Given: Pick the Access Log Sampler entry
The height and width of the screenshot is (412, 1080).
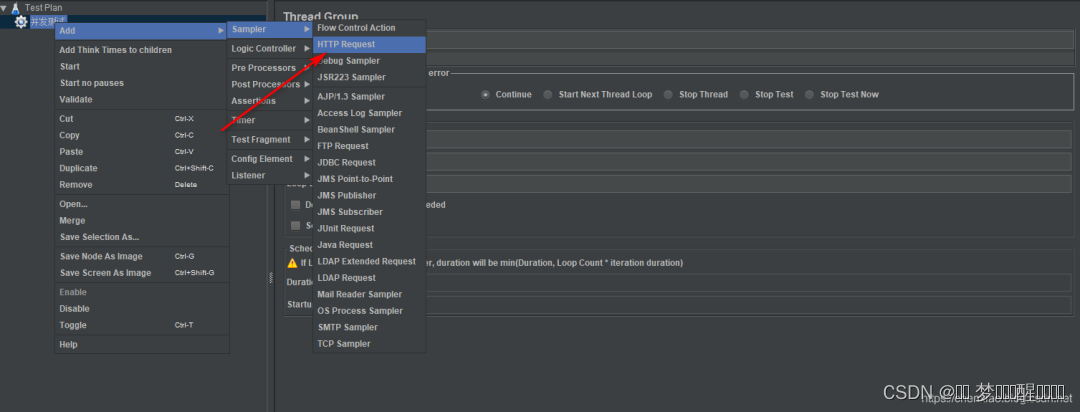Looking at the screenshot, I should click(369, 113).
